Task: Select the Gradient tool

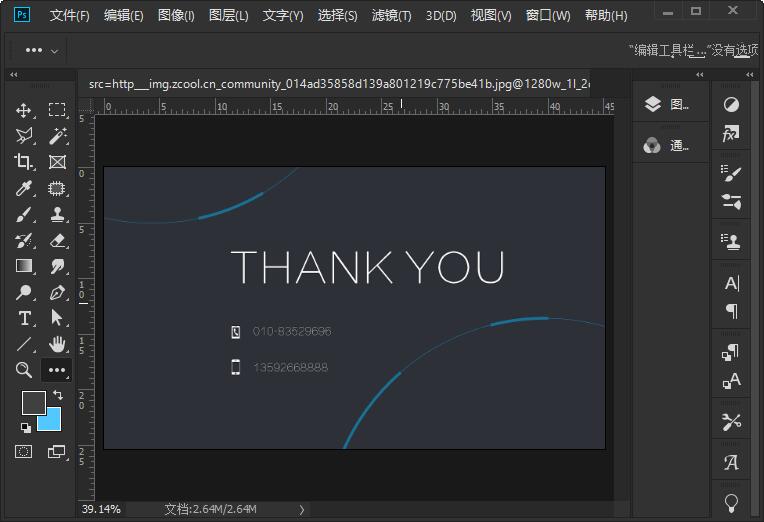Action: 23,266
